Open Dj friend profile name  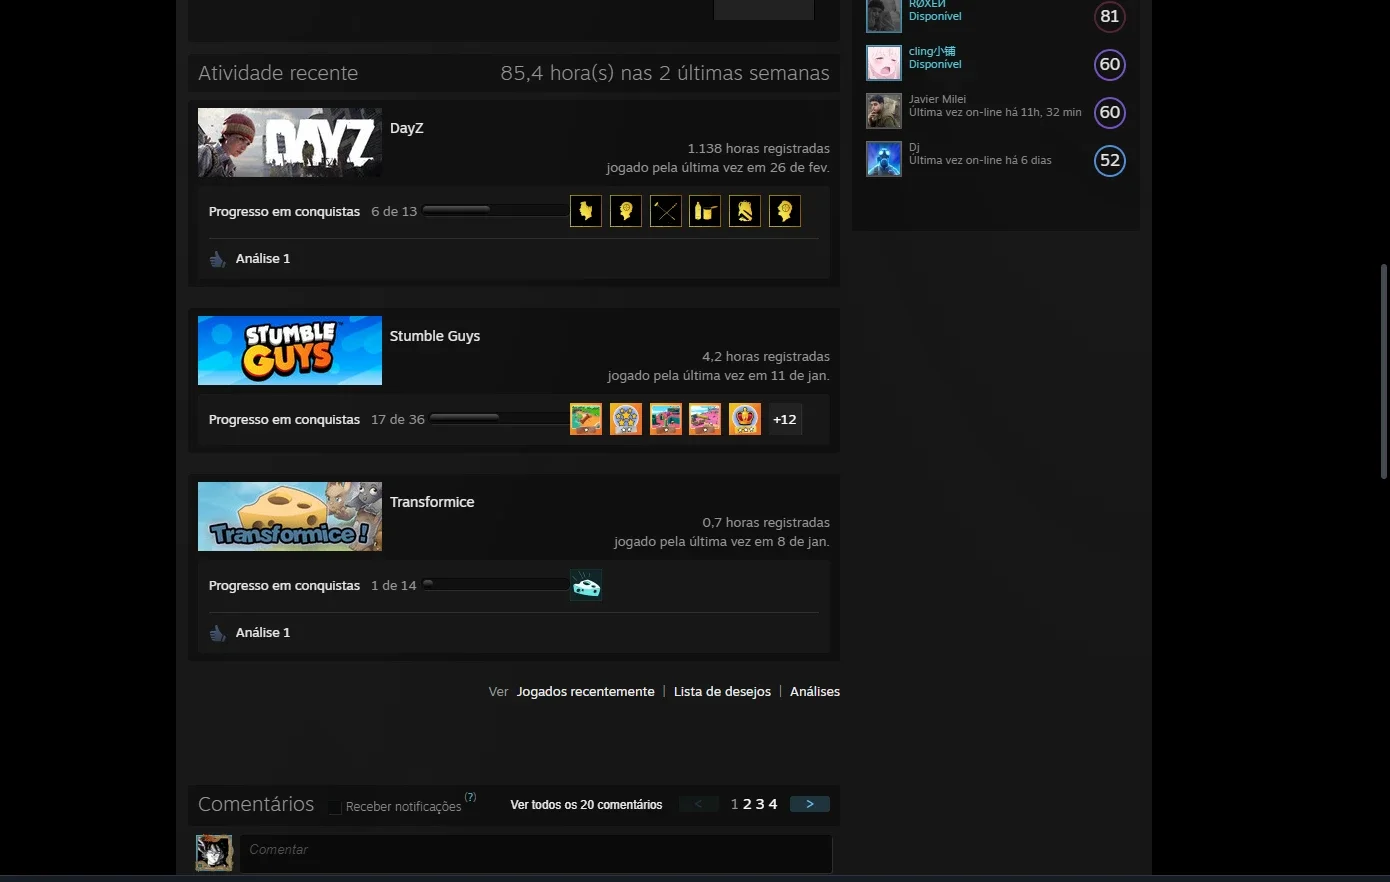pyautogui.click(x=914, y=147)
